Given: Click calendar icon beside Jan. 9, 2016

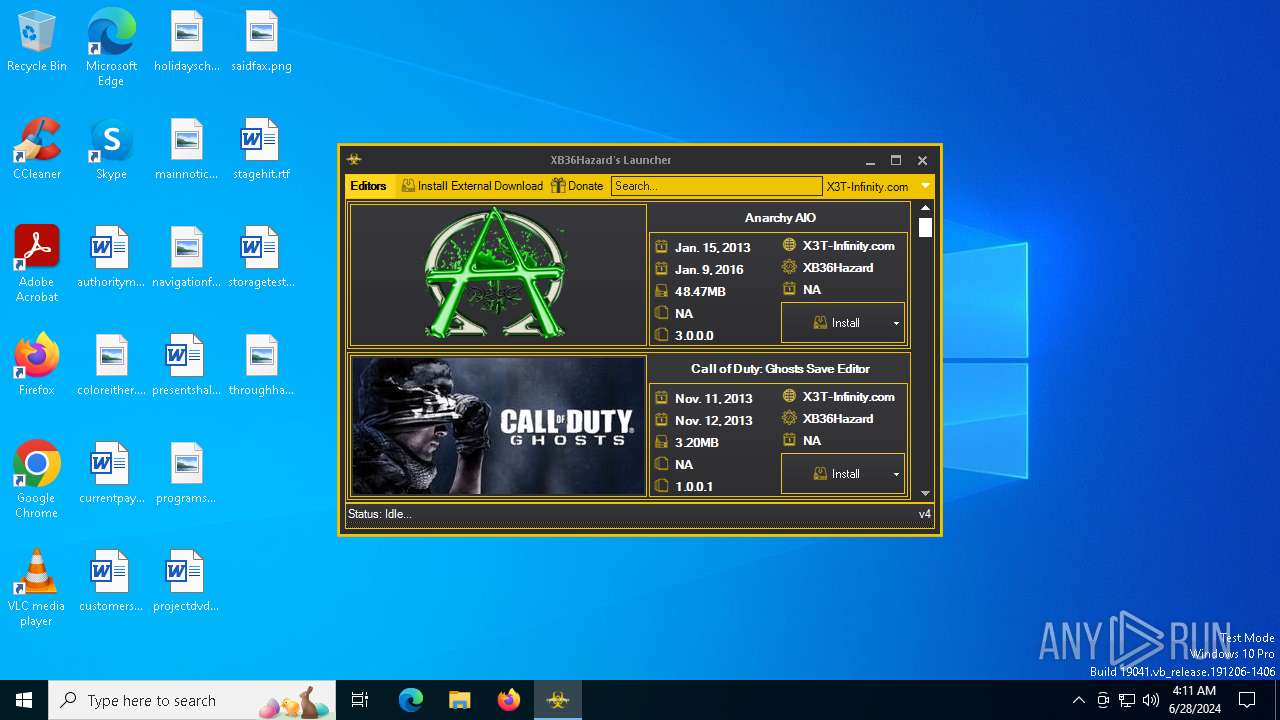Looking at the screenshot, I should coord(661,269).
